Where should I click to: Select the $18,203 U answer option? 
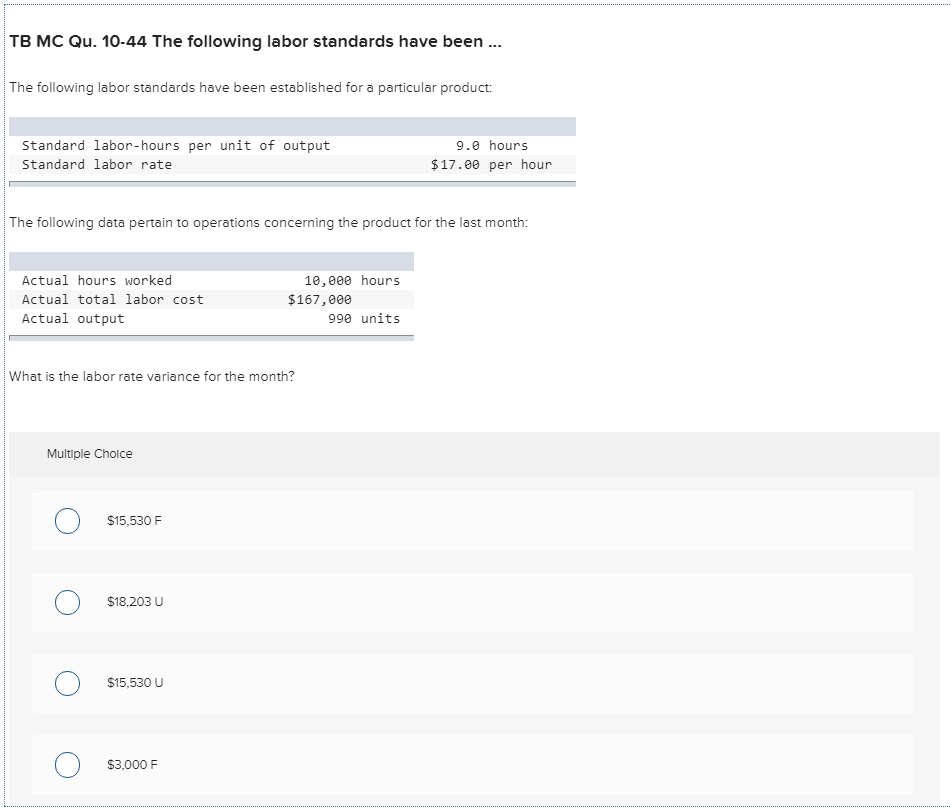click(x=68, y=601)
